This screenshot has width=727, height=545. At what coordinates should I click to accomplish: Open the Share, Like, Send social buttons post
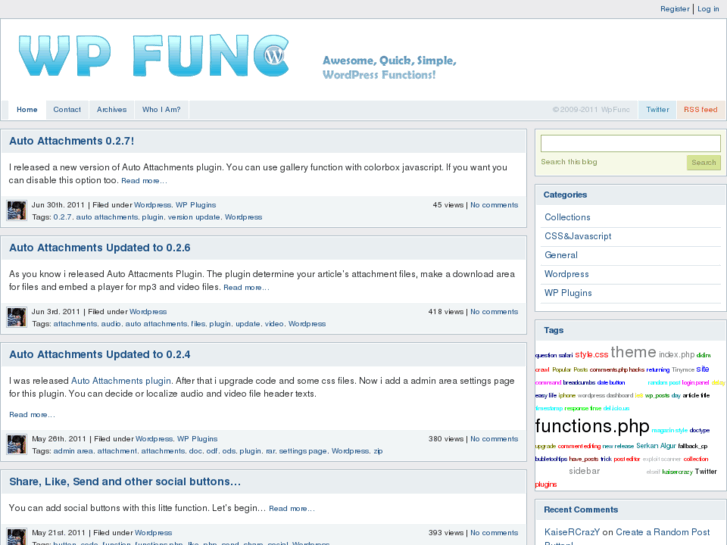(125, 481)
